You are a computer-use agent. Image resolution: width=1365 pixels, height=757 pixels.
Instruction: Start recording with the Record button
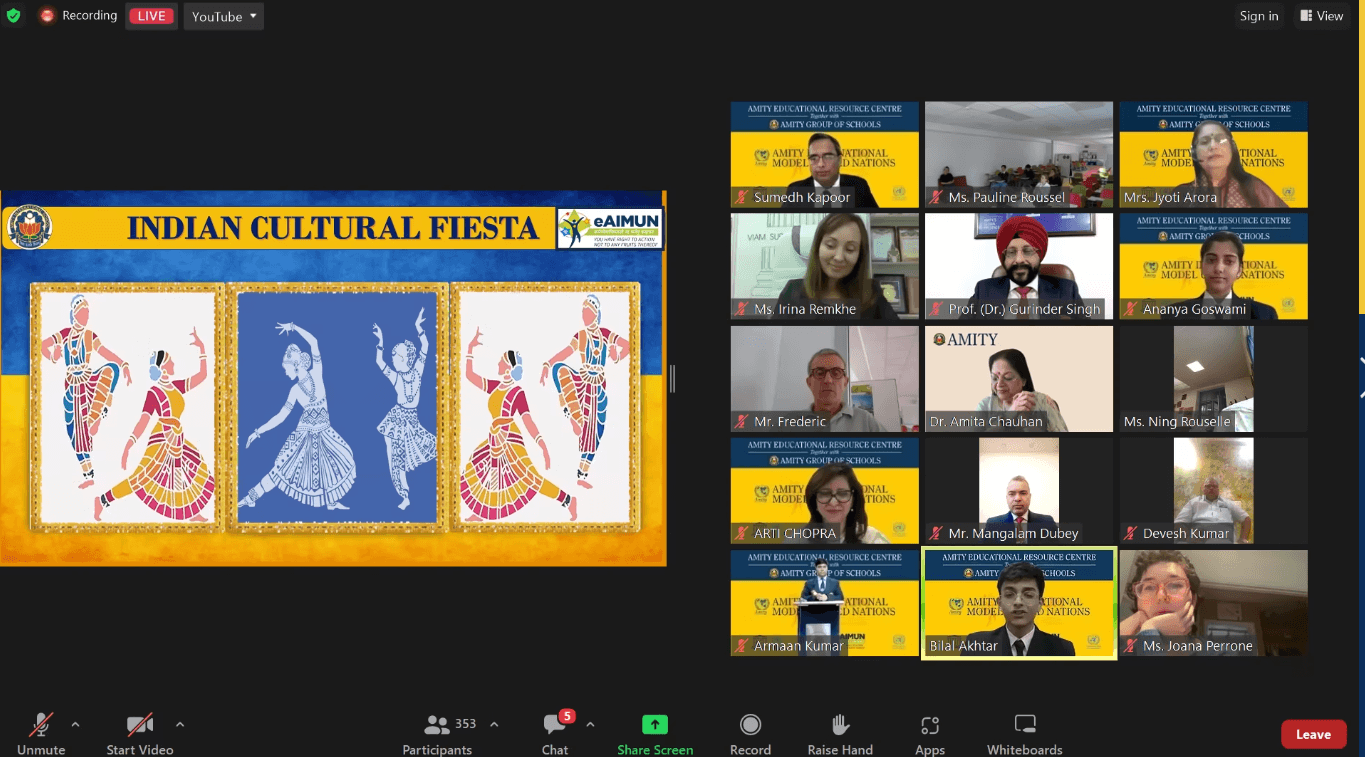(x=750, y=734)
